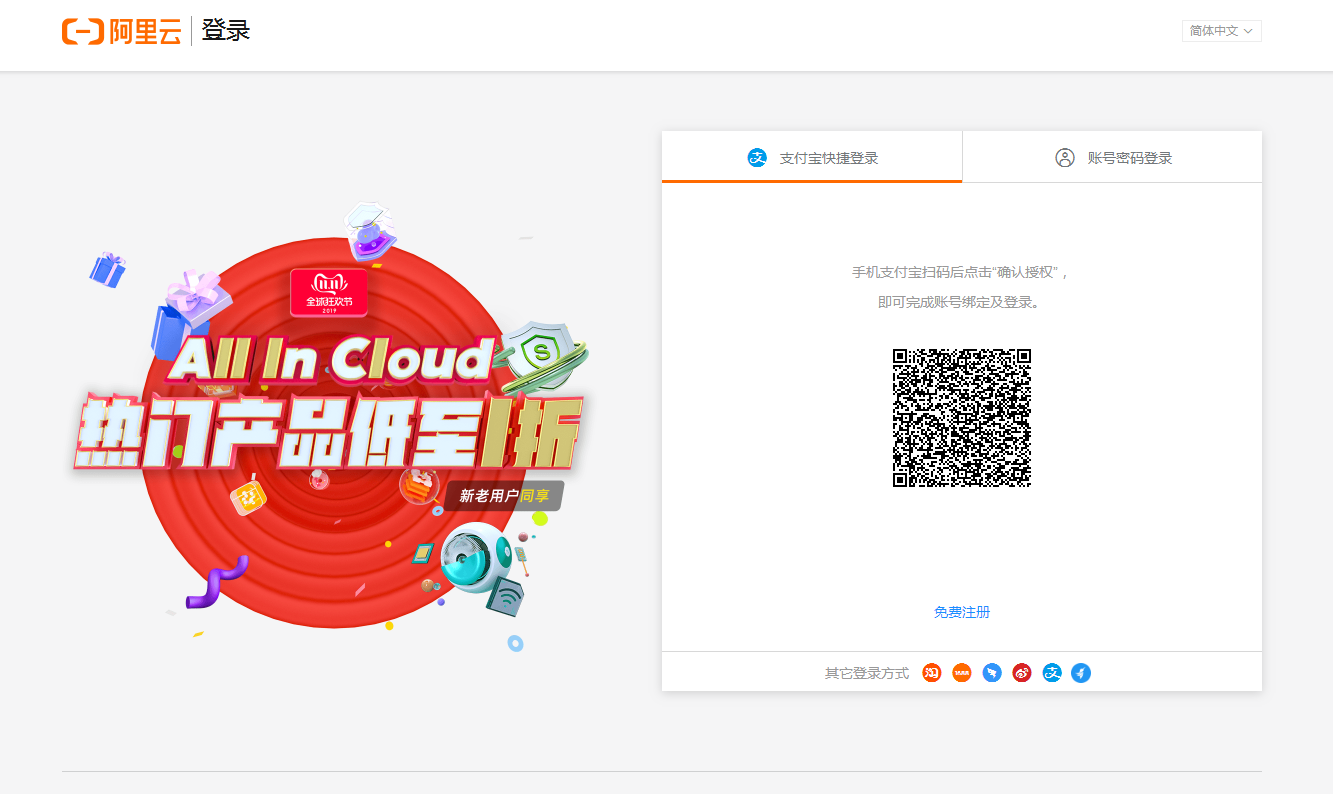Click the 其它登录方式 label
Screen dimensions: 1333x794
[867, 673]
